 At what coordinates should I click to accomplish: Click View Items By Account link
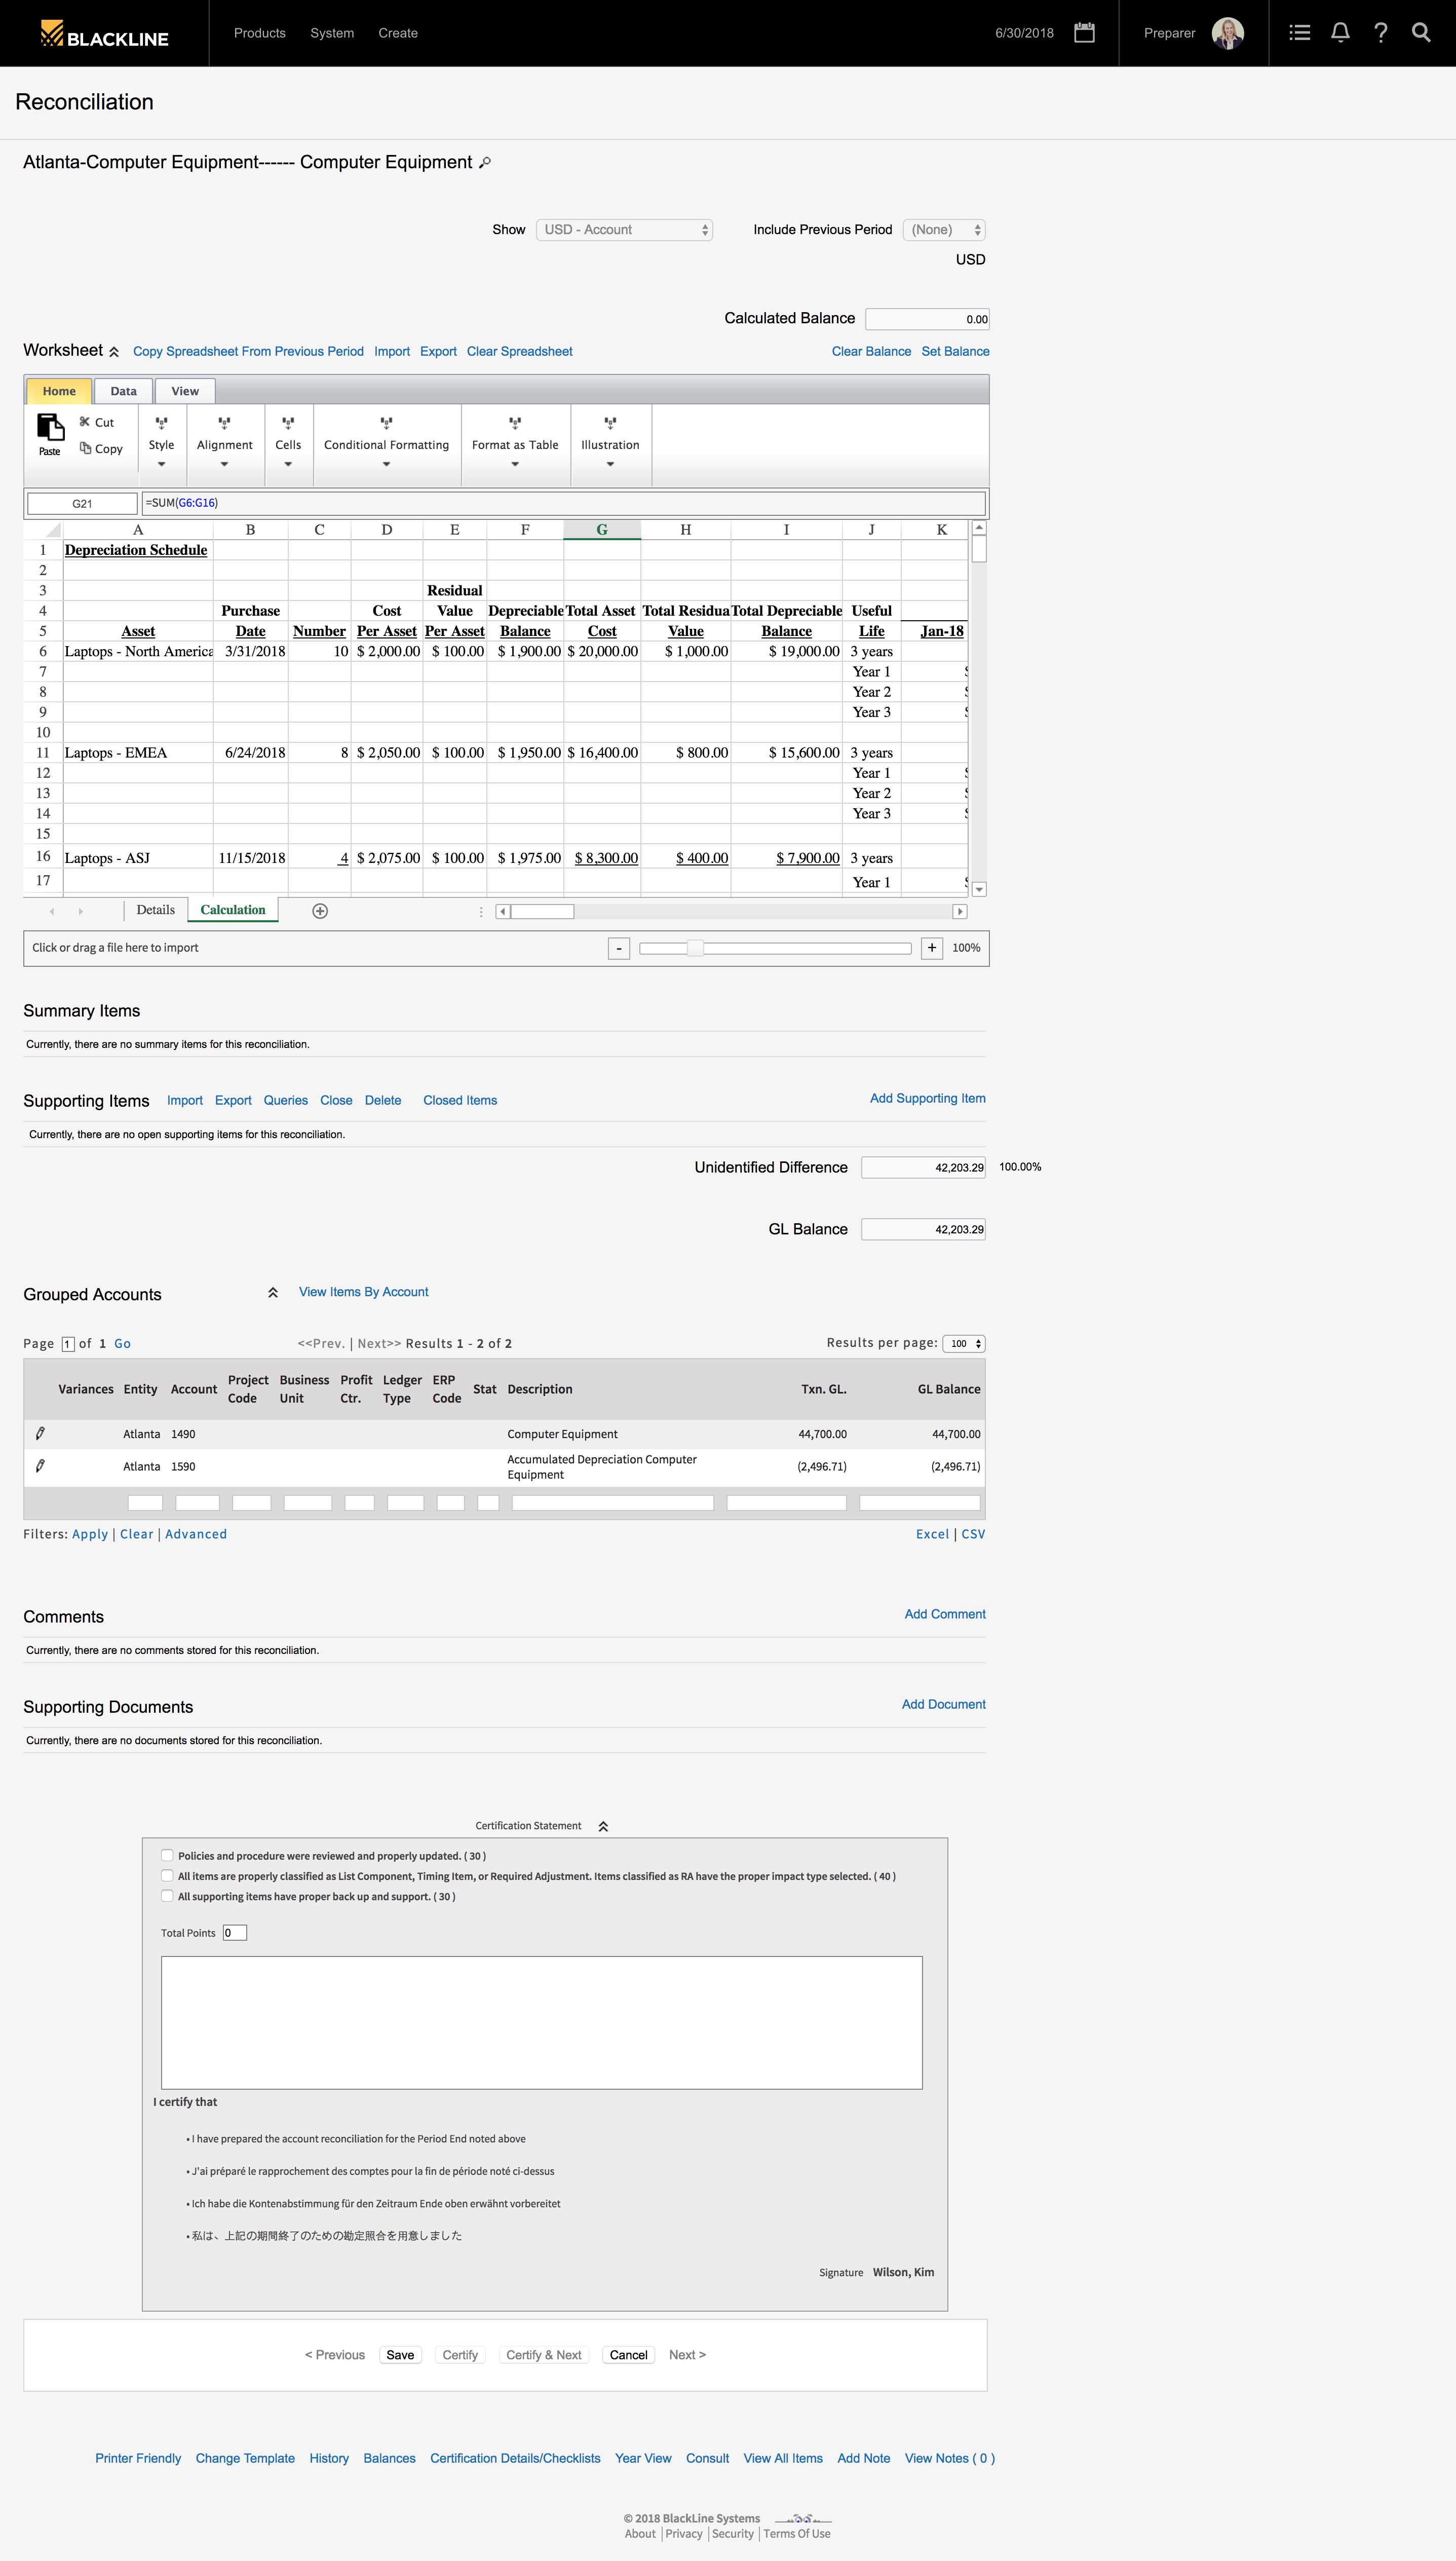tap(364, 1292)
